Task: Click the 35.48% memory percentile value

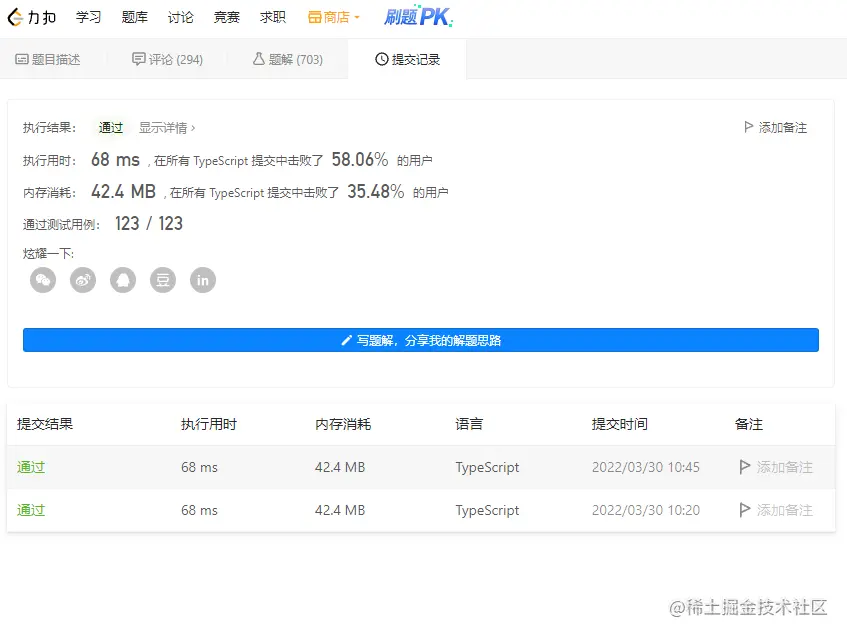Action: click(x=375, y=191)
